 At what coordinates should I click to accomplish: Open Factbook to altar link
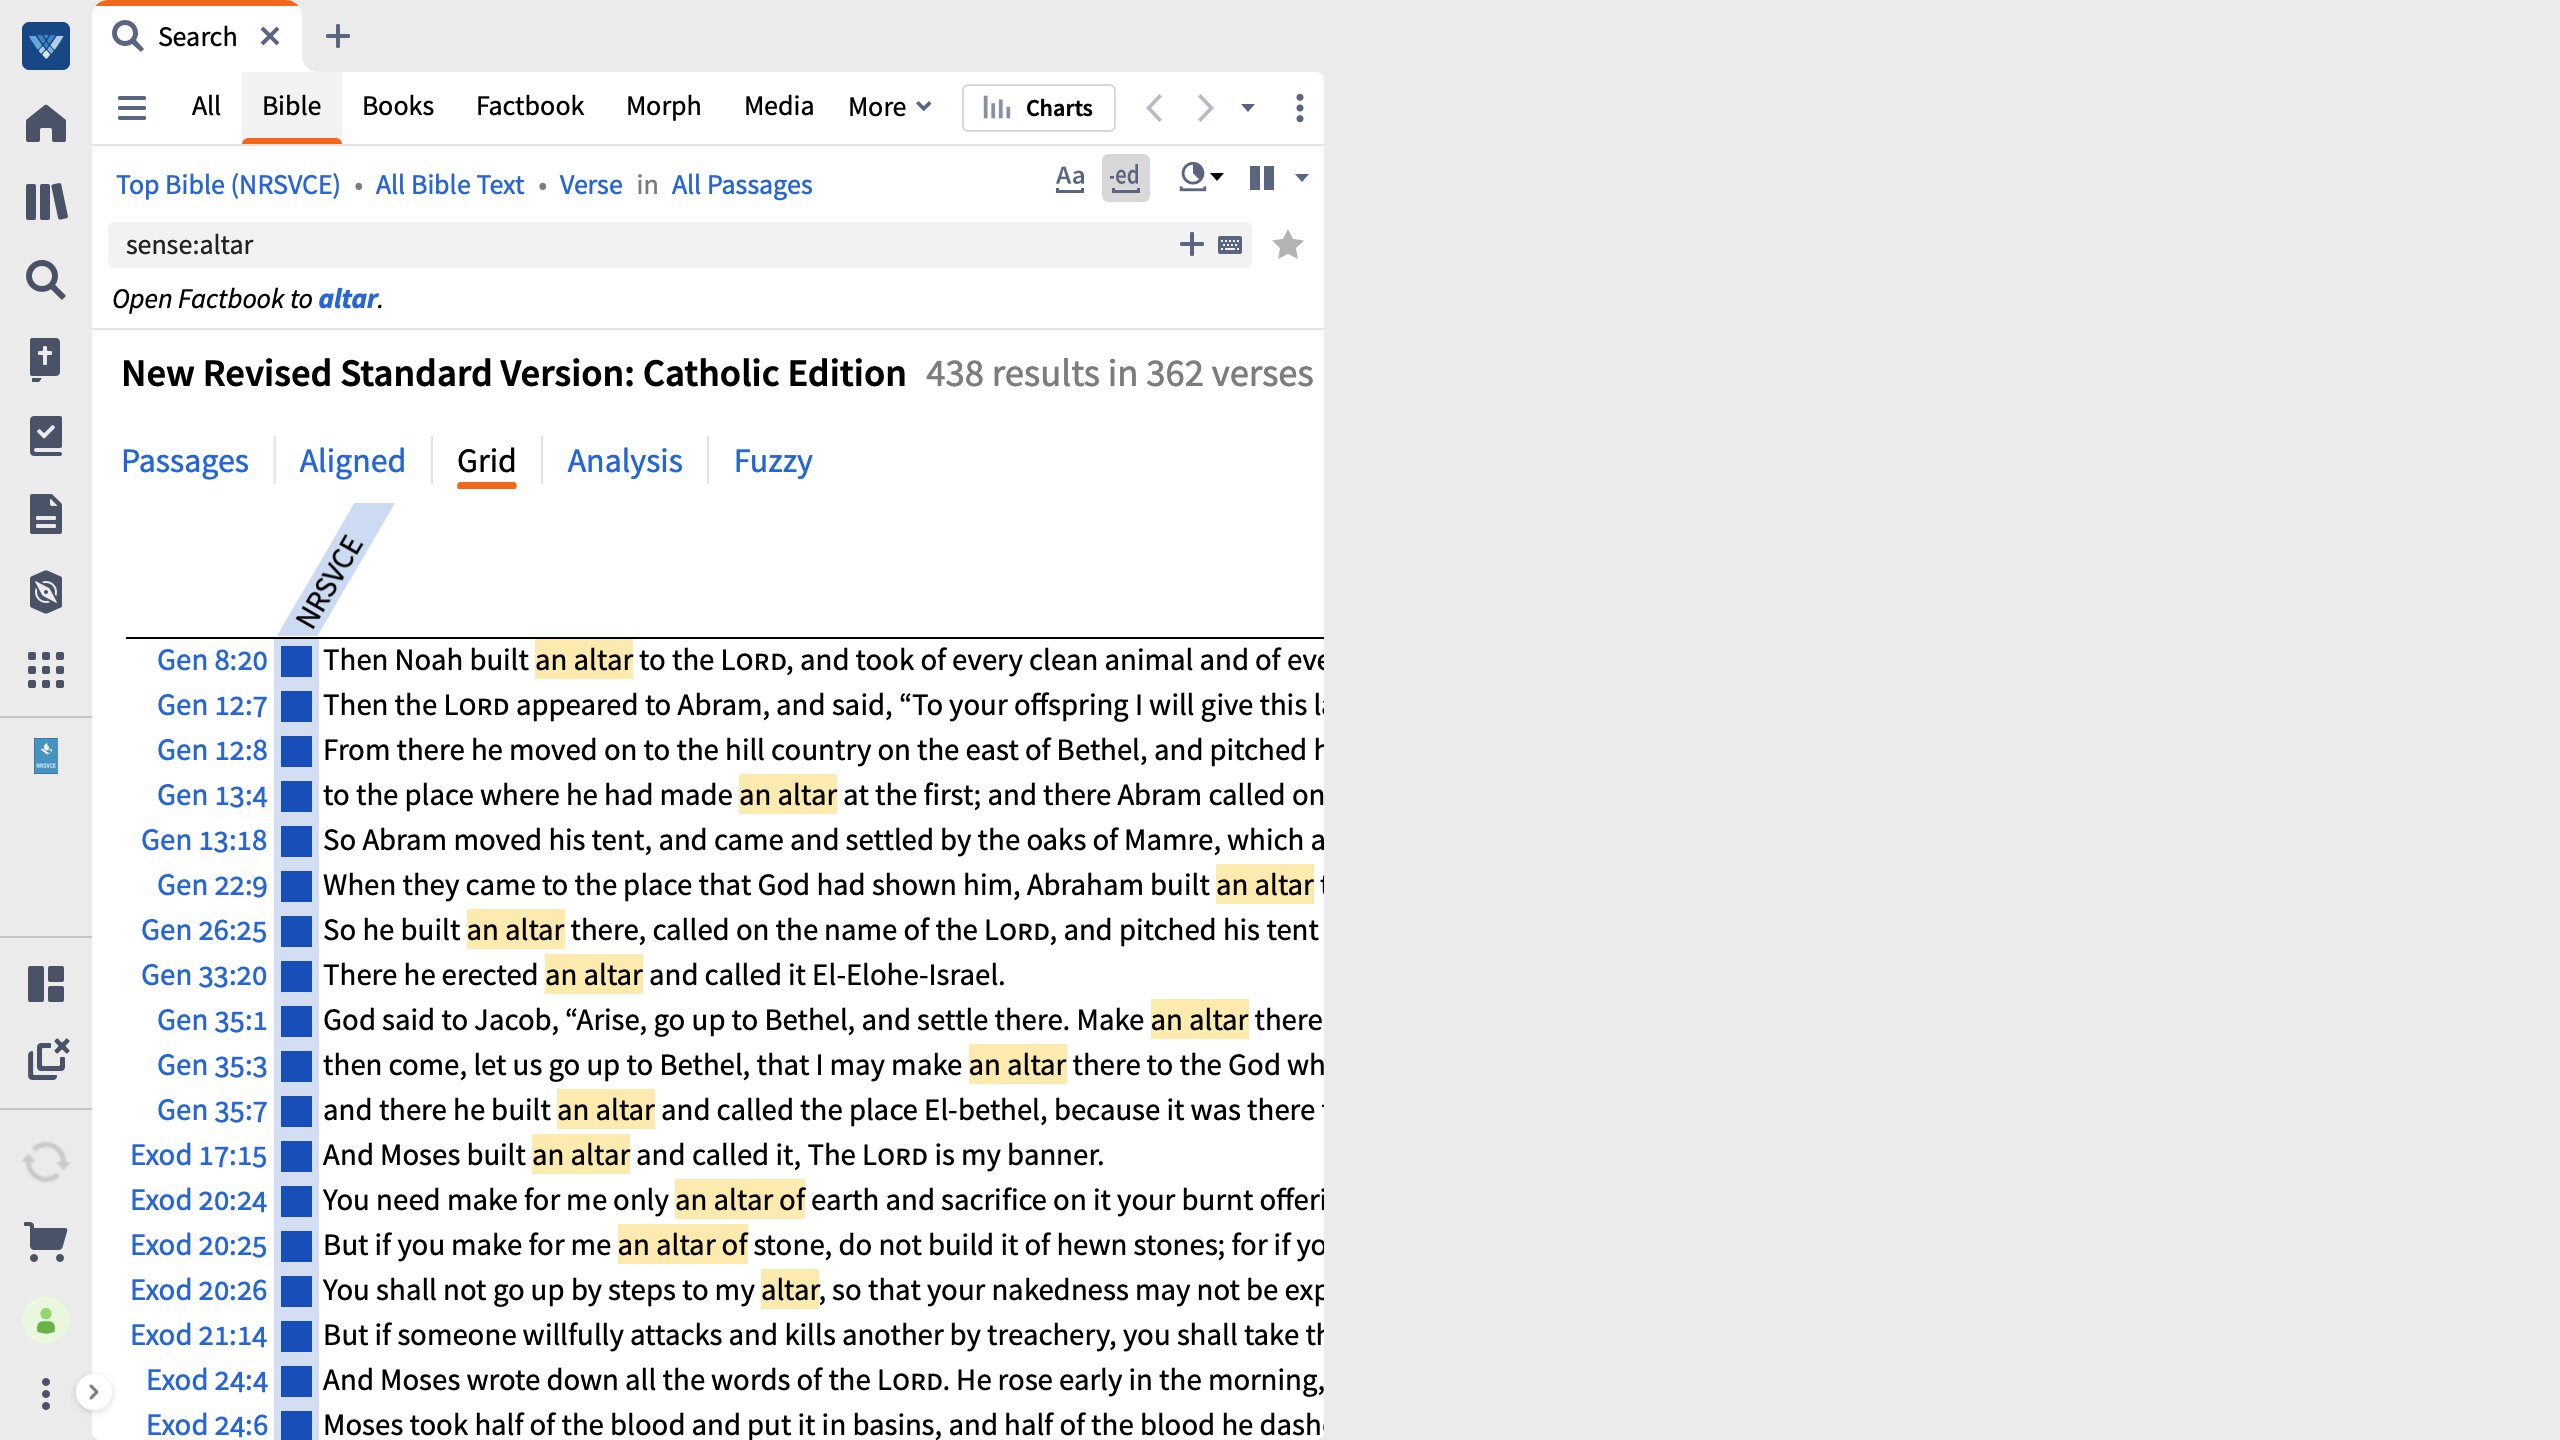tap(348, 299)
